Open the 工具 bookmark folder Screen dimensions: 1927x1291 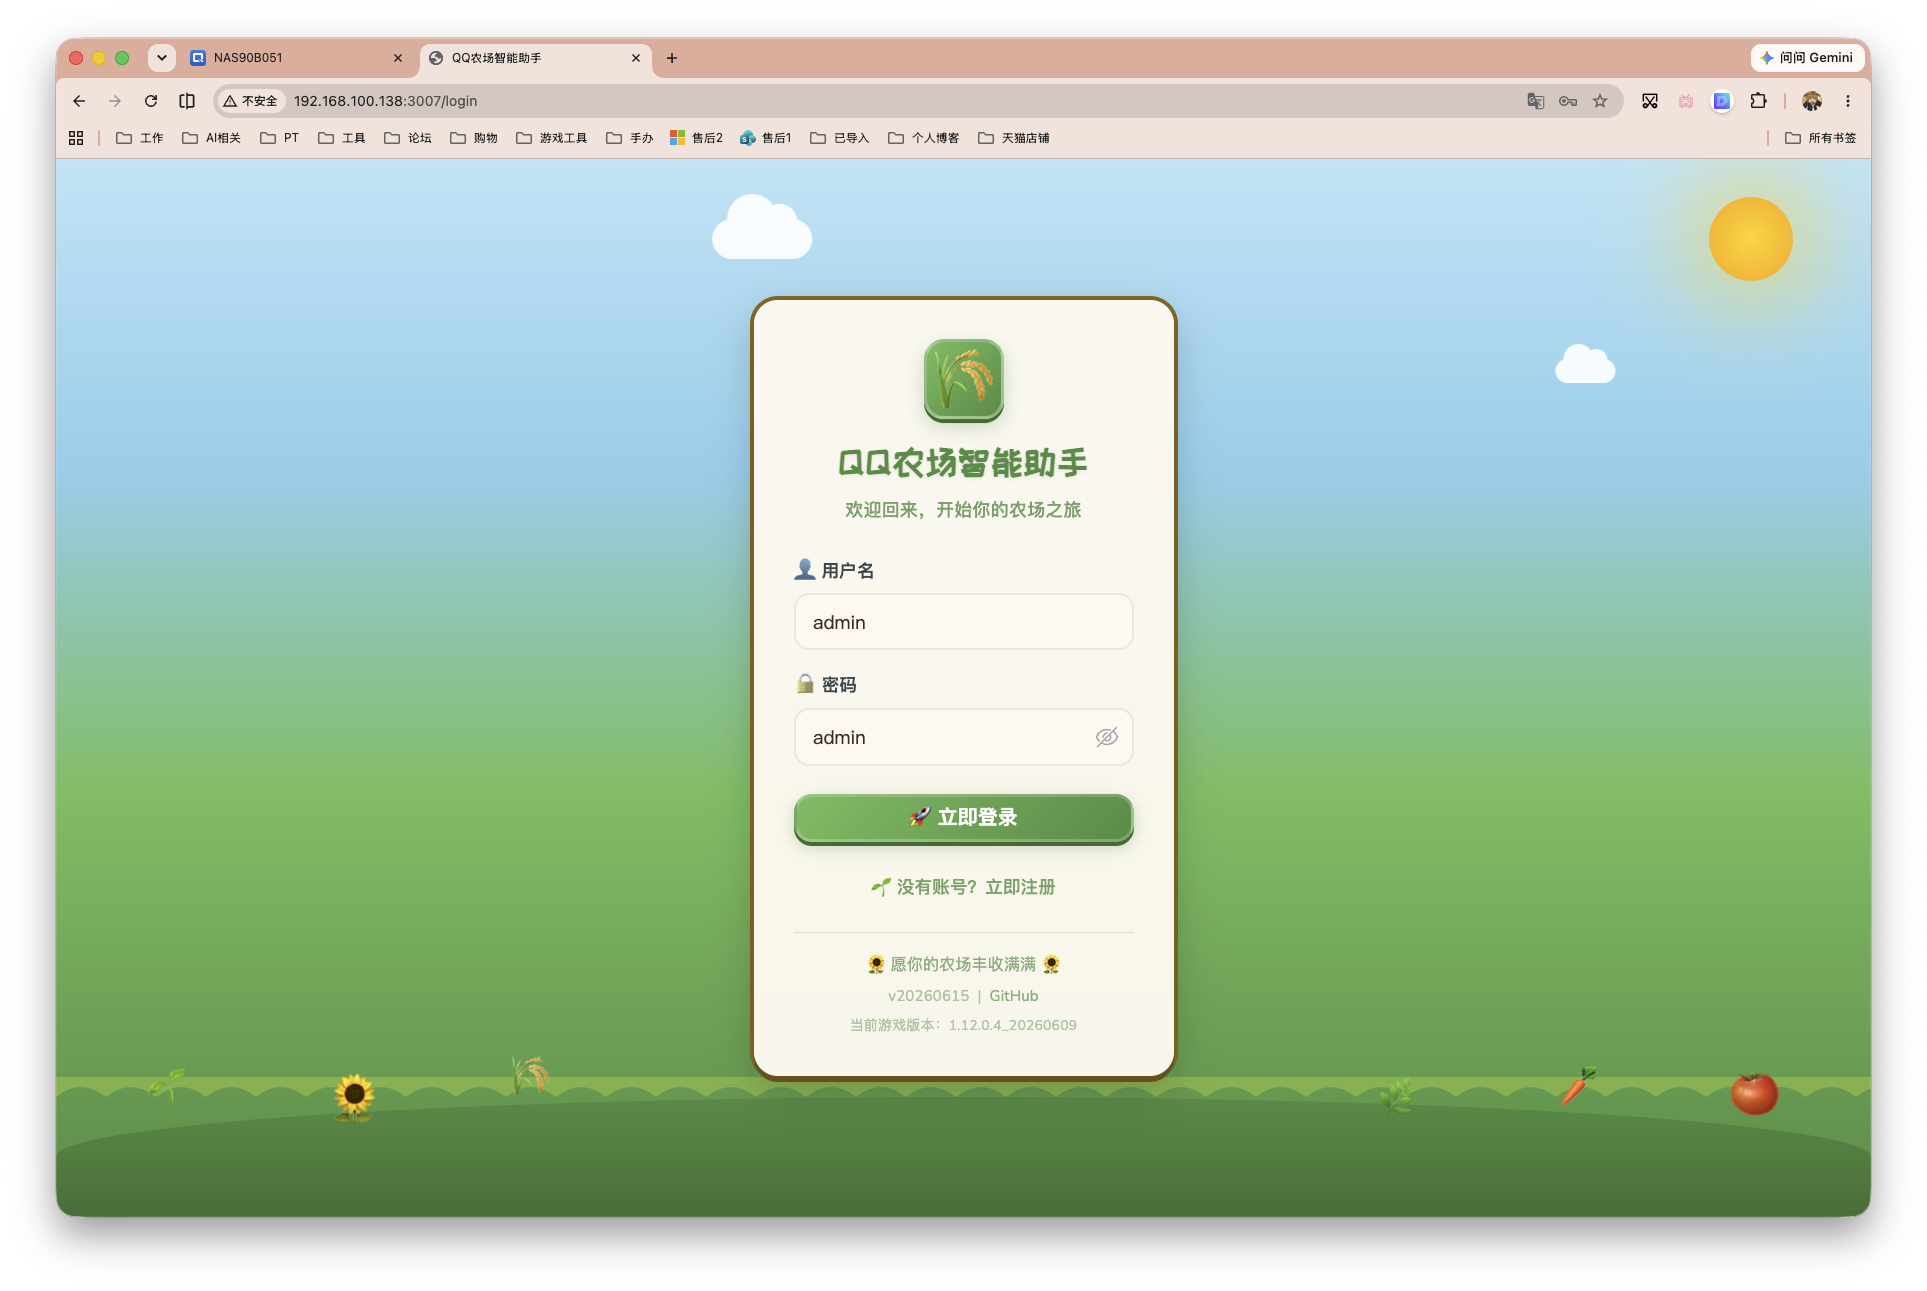342,138
